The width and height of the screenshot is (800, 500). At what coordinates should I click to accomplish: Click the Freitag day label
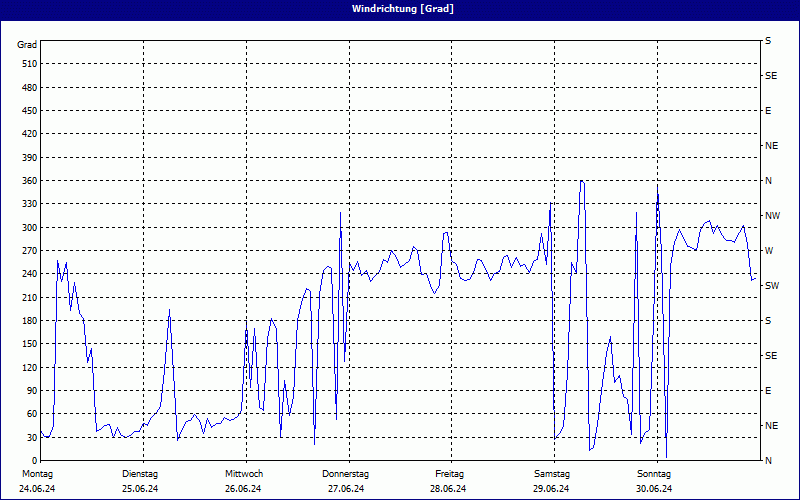pos(449,473)
